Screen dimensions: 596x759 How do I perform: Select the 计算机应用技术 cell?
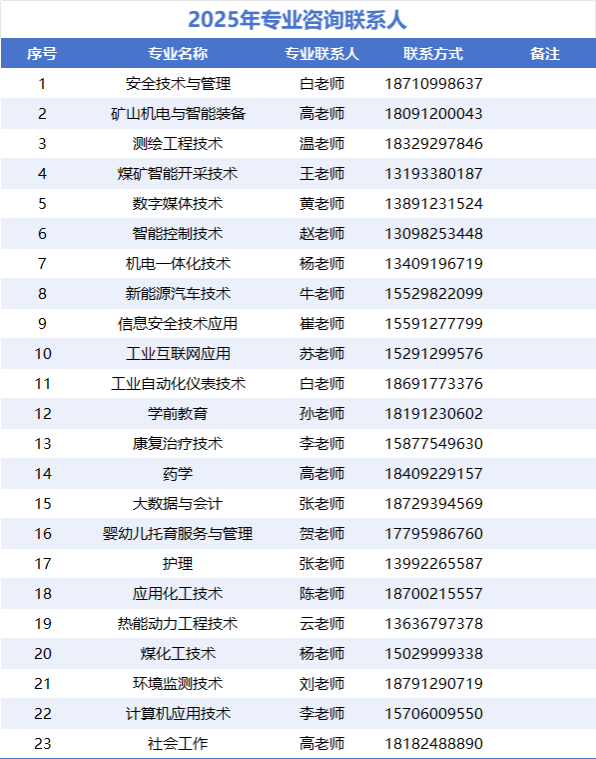[x=178, y=714]
